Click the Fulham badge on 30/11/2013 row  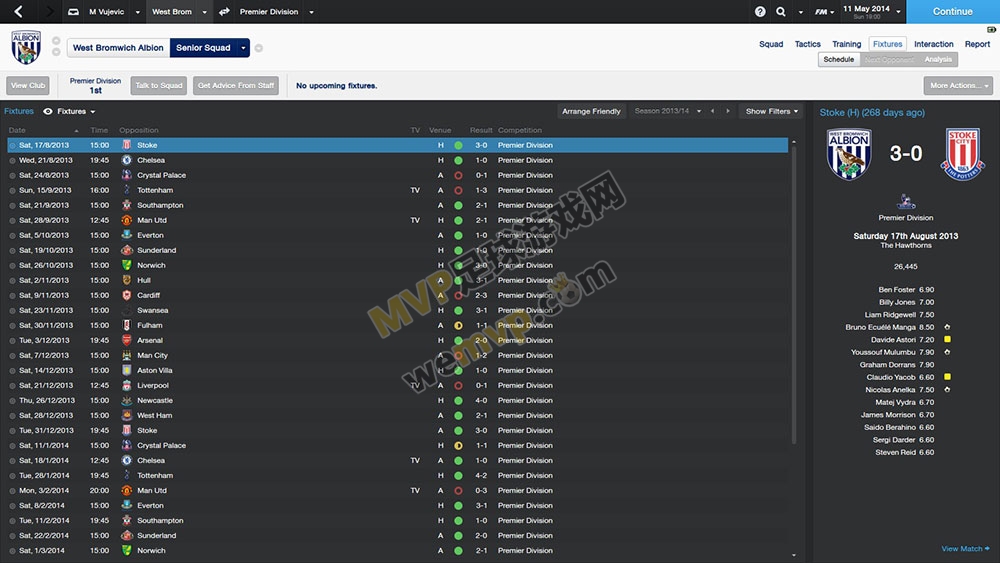coord(126,325)
